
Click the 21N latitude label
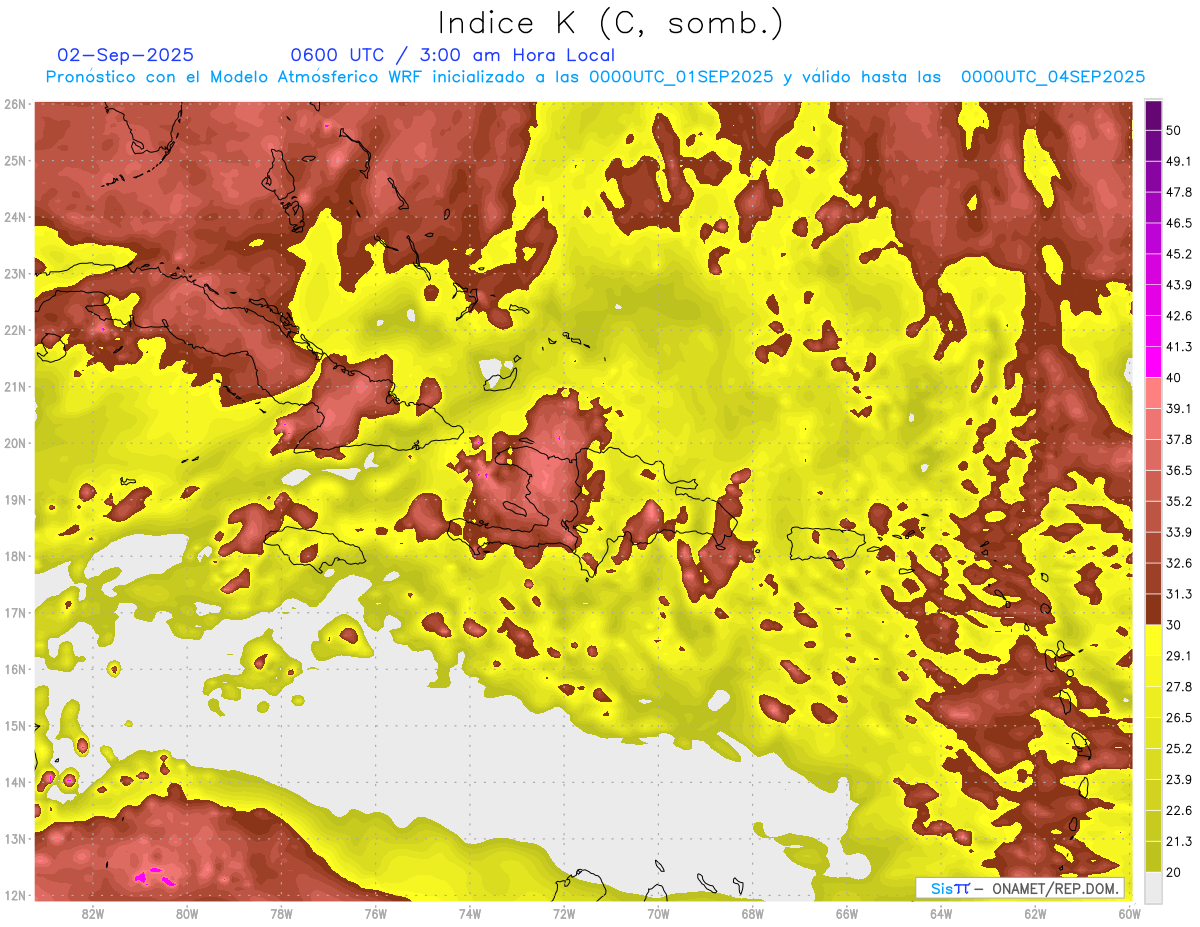coord(15,386)
